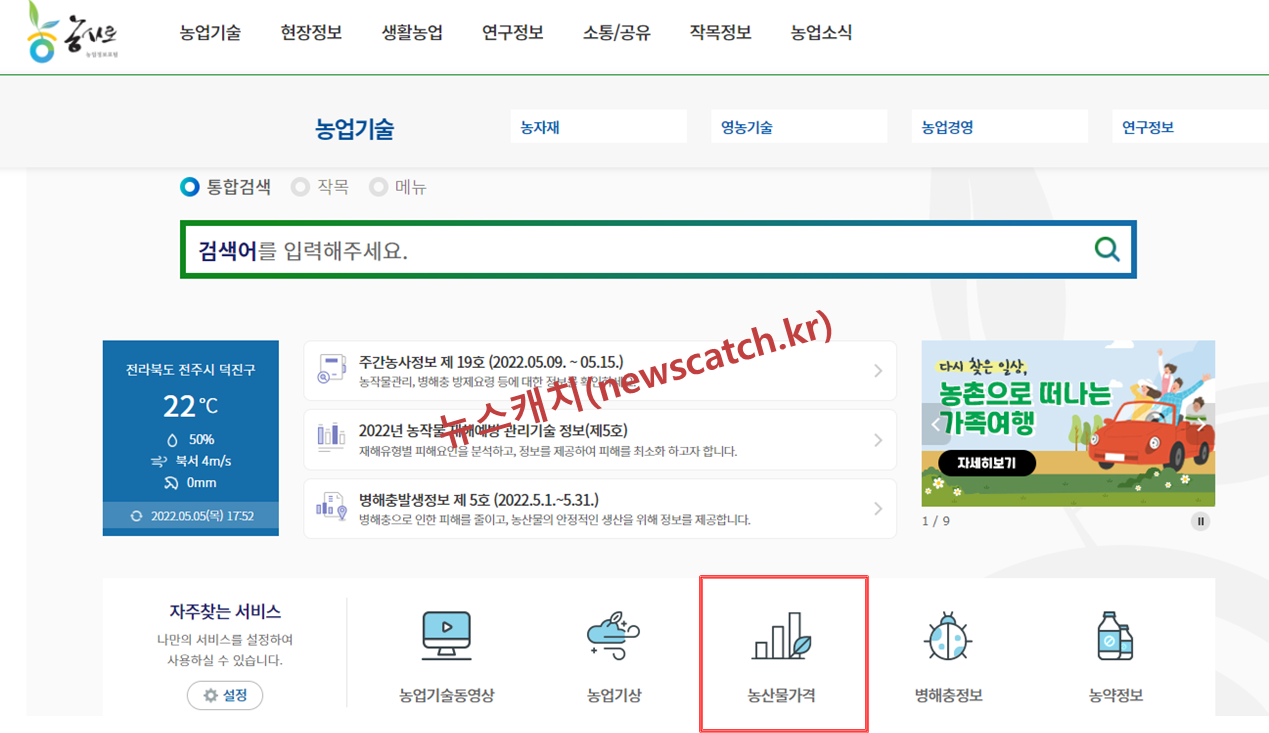
Task: Click the 병해충발생정보 document icon
Action: (330, 507)
